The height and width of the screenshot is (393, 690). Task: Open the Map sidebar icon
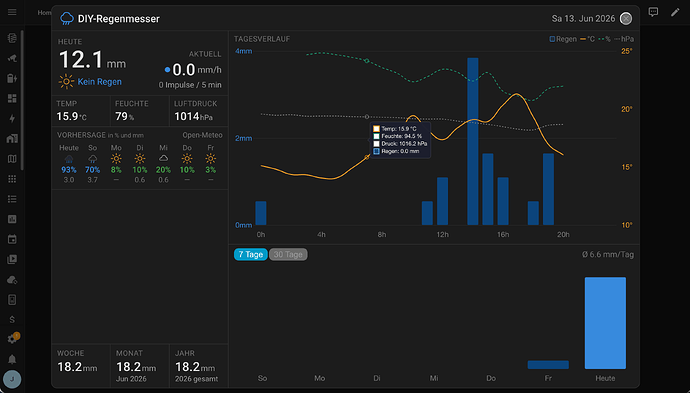tap(12, 159)
